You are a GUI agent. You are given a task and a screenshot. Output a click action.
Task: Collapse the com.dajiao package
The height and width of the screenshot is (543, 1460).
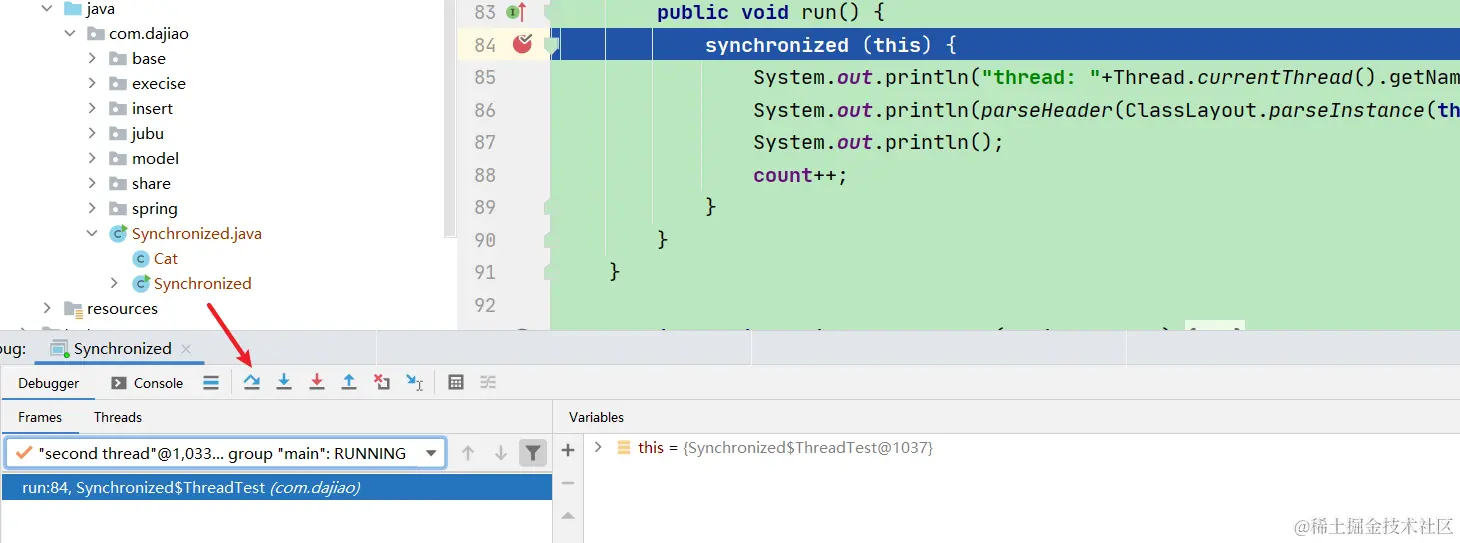point(70,33)
